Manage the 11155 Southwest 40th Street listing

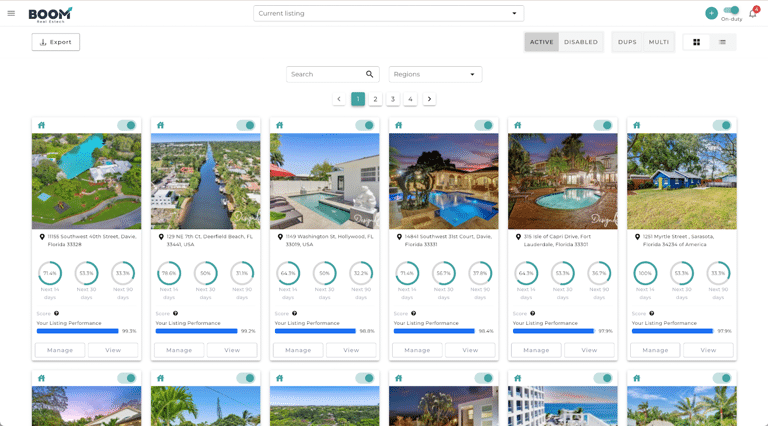pyautogui.click(x=60, y=350)
